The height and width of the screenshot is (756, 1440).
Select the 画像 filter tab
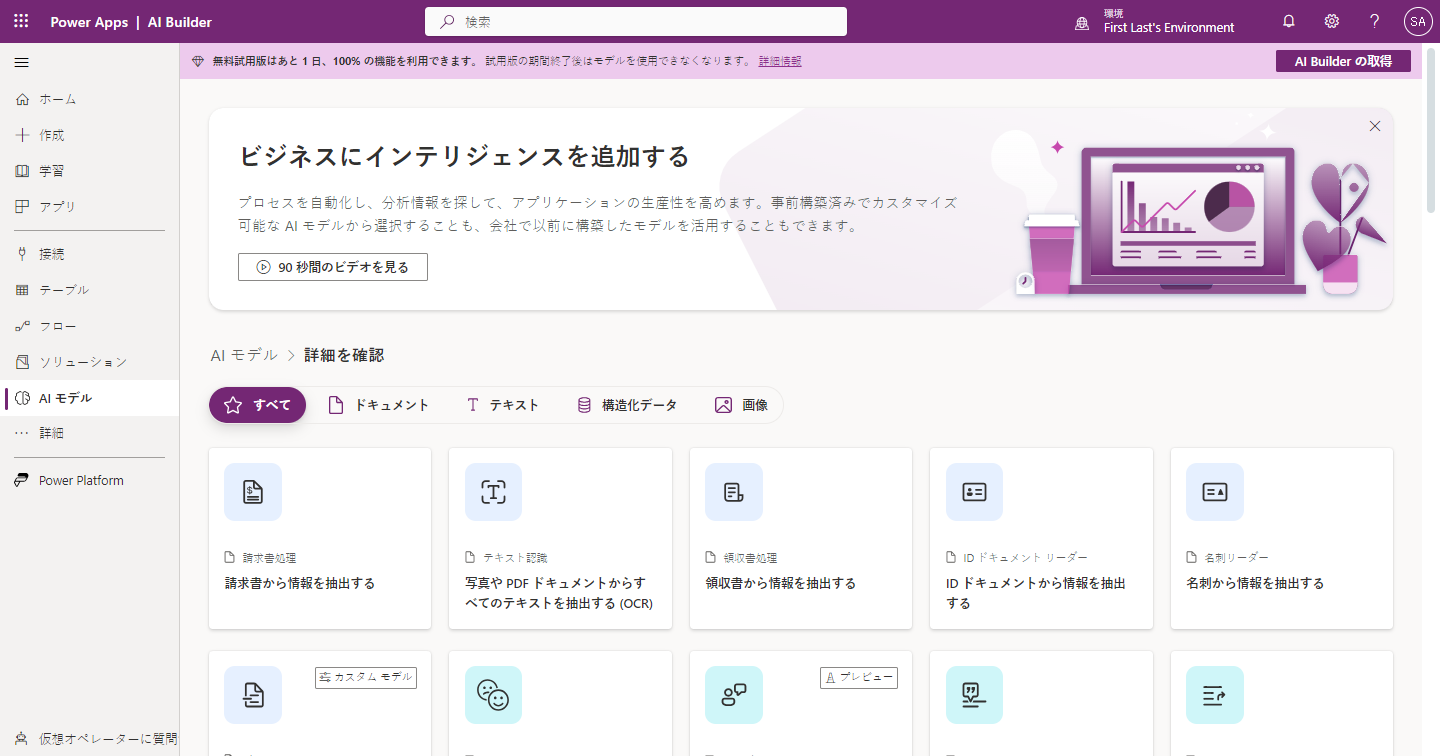pyautogui.click(x=741, y=405)
